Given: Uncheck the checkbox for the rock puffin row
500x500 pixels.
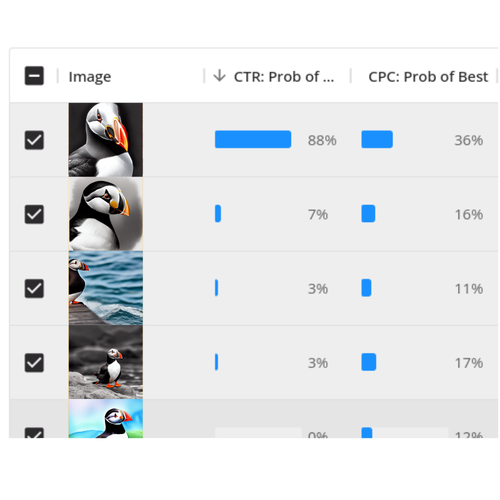Looking at the screenshot, I should coord(34,363).
